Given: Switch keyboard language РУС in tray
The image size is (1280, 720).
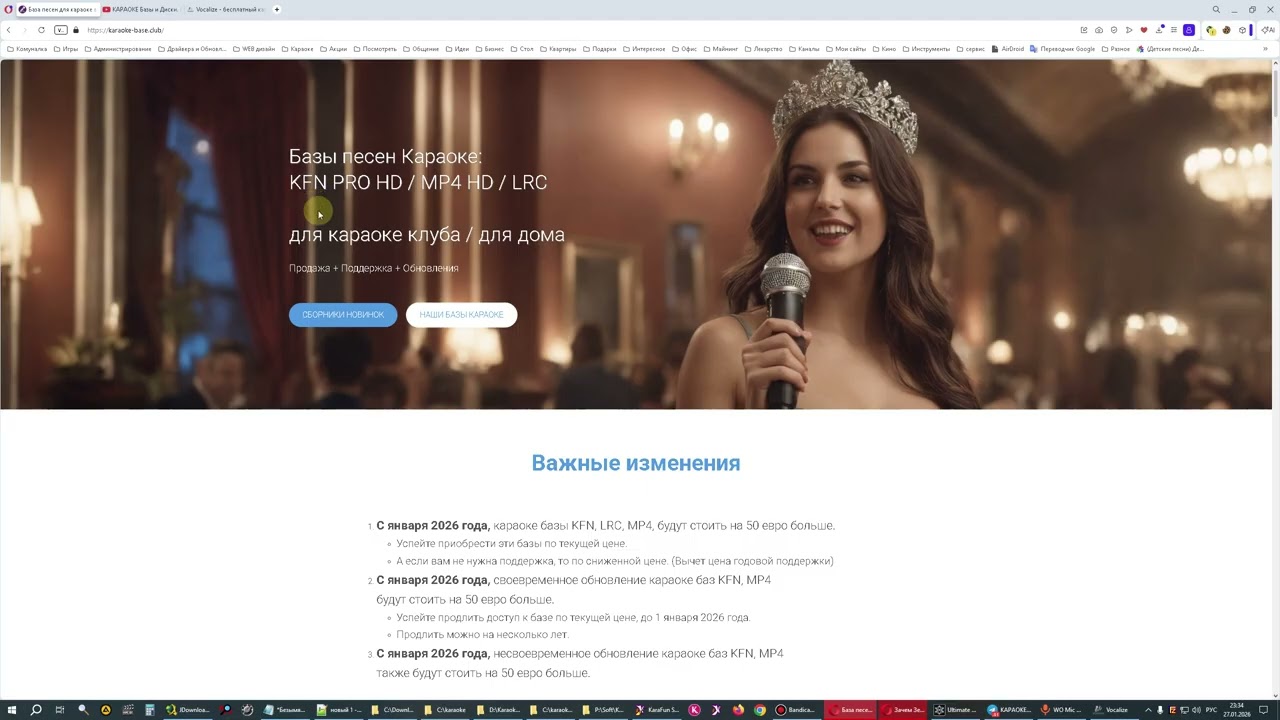Looking at the screenshot, I should click(1211, 710).
